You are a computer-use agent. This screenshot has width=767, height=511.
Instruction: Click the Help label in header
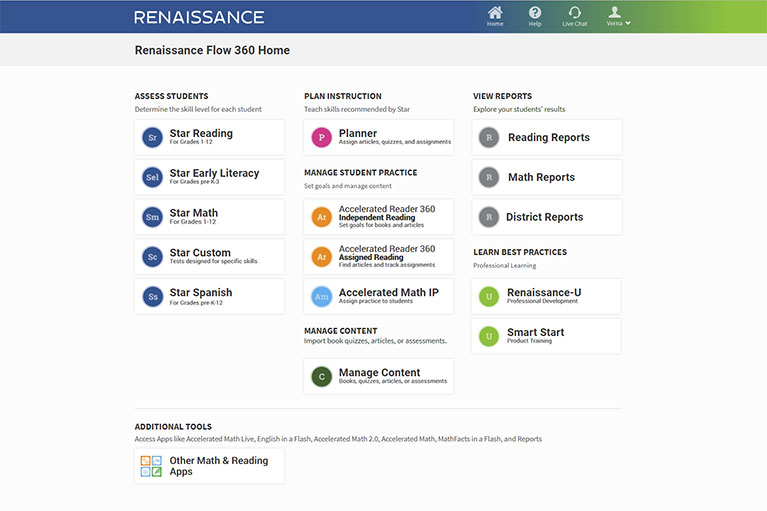click(535, 23)
